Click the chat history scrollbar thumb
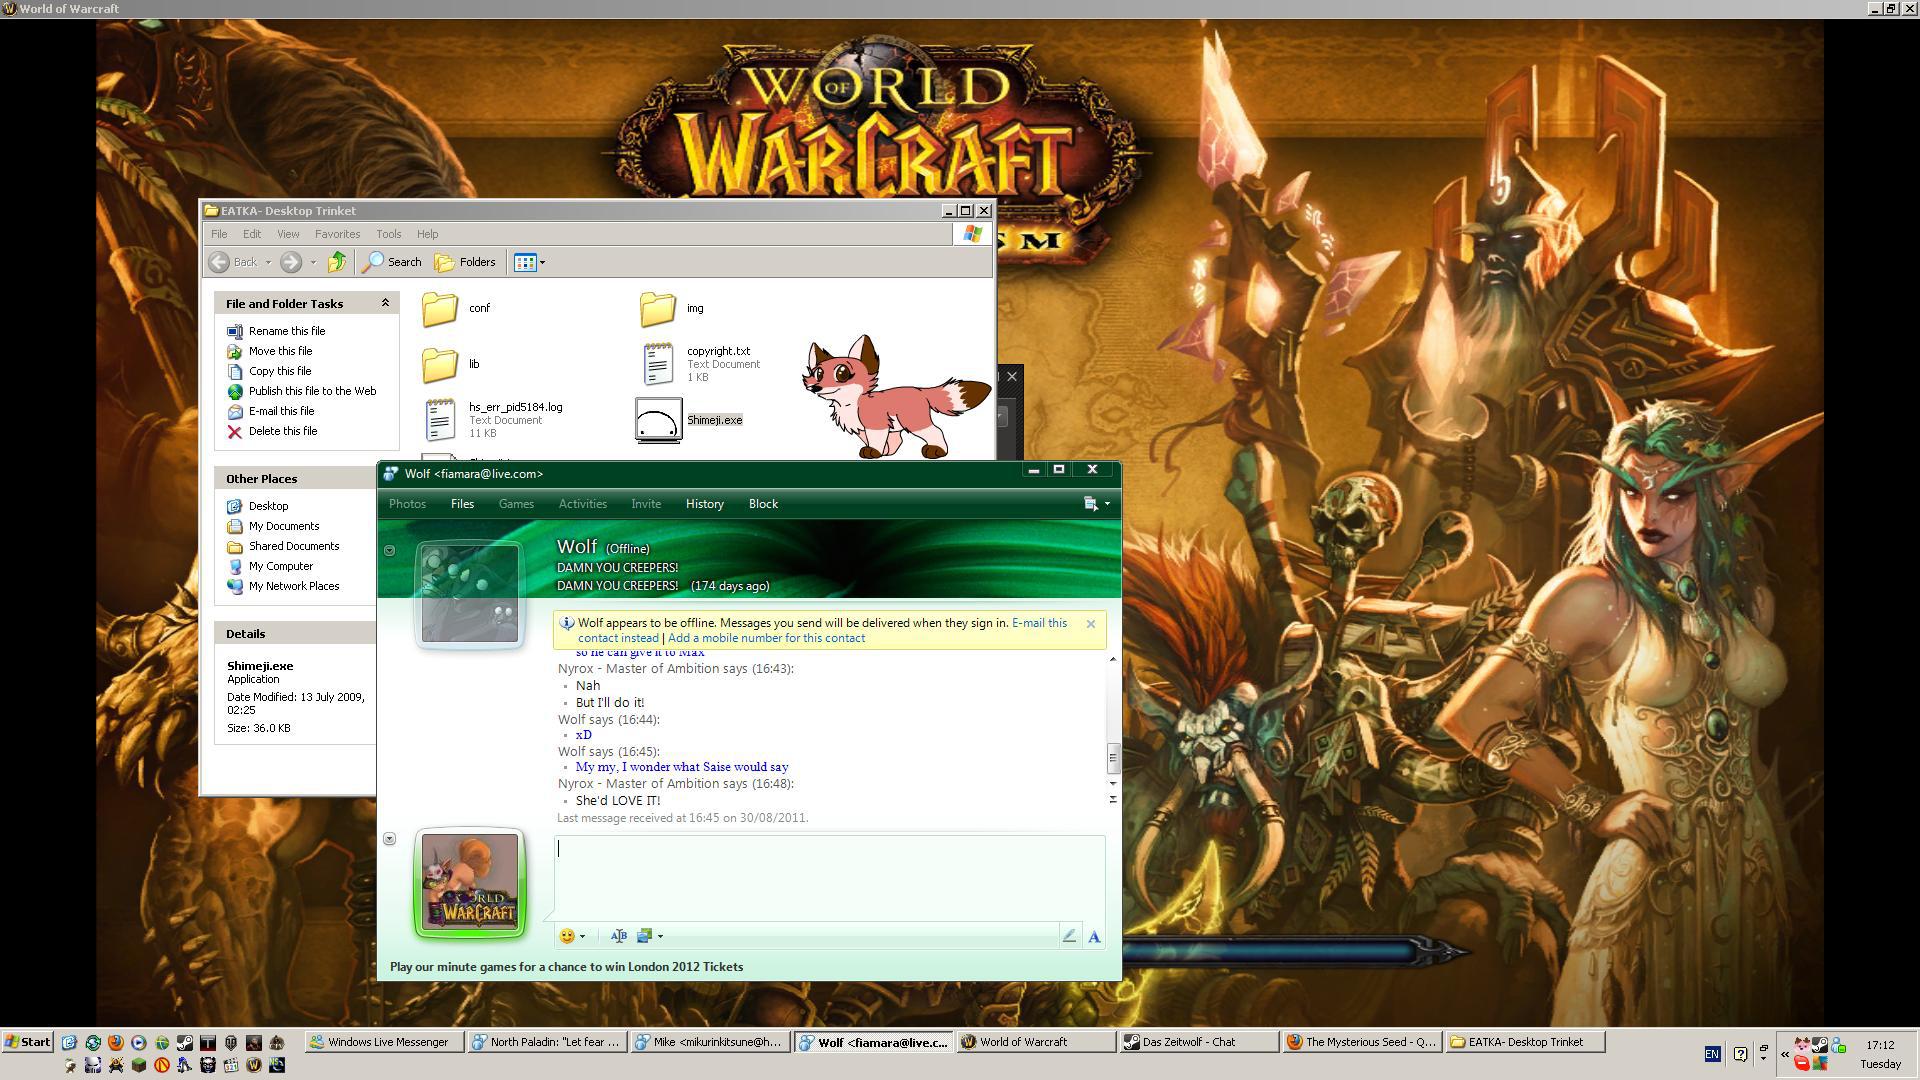Image resolution: width=1920 pixels, height=1080 pixels. coord(1112,758)
